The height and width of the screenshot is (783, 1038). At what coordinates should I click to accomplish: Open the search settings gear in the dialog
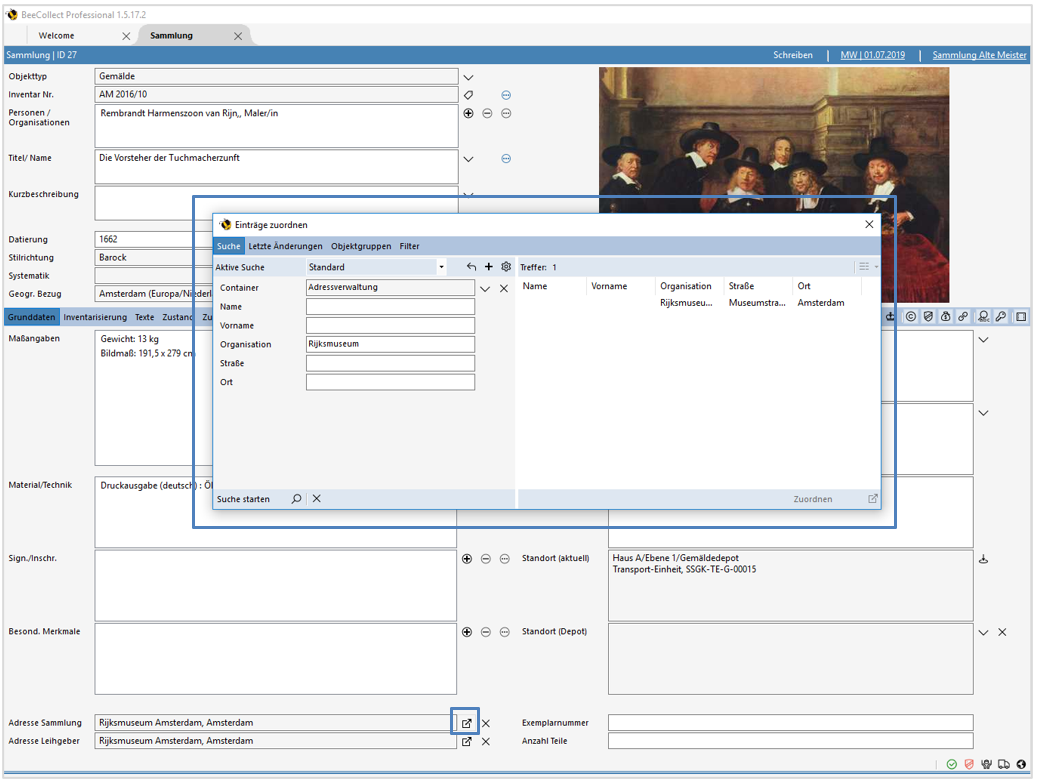[x=506, y=266]
